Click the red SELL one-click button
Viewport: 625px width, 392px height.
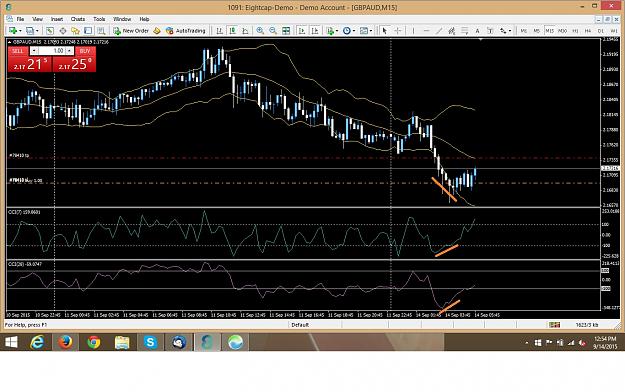coord(18,51)
